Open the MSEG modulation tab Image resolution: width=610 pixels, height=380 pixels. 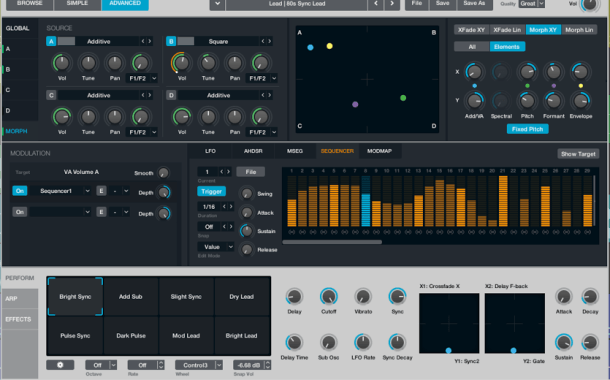tap(294, 151)
